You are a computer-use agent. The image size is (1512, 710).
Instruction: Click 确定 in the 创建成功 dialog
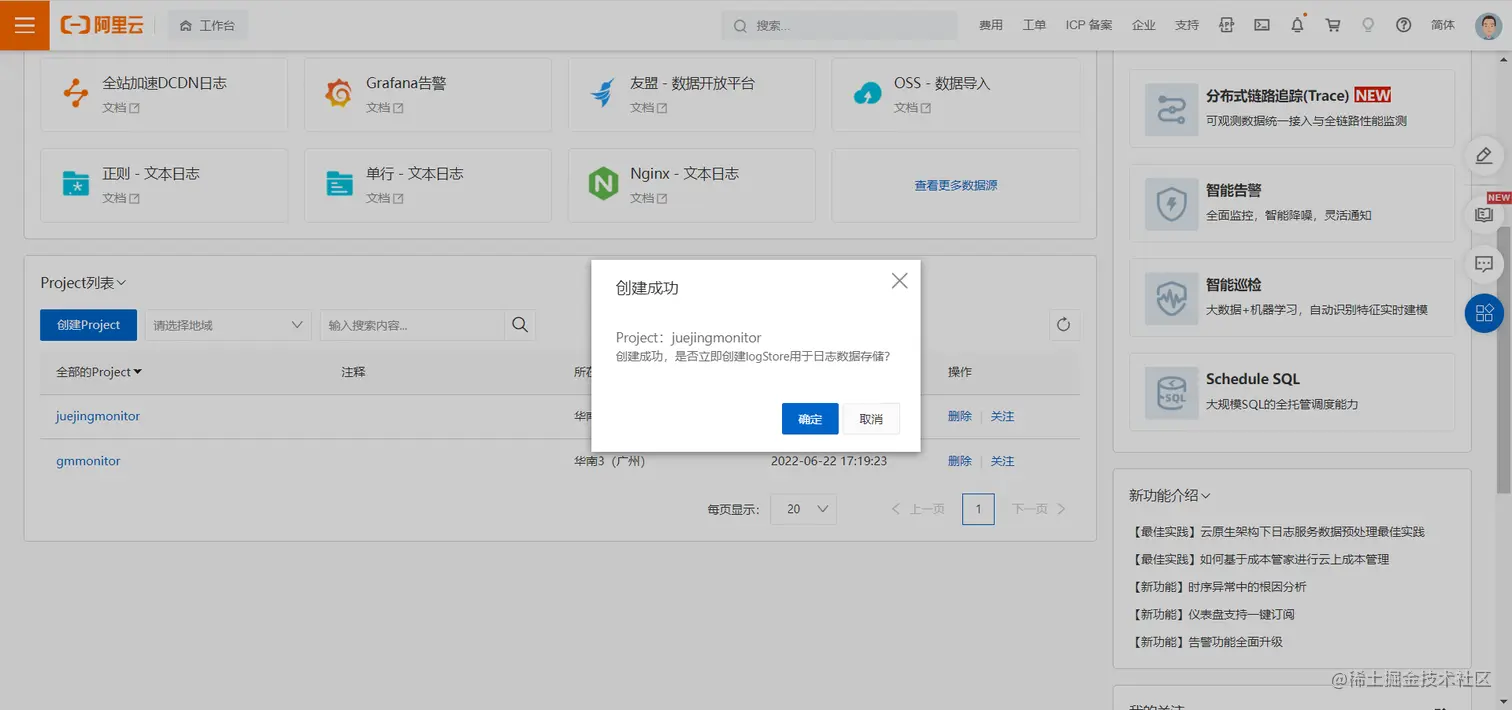(x=810, y=419)
